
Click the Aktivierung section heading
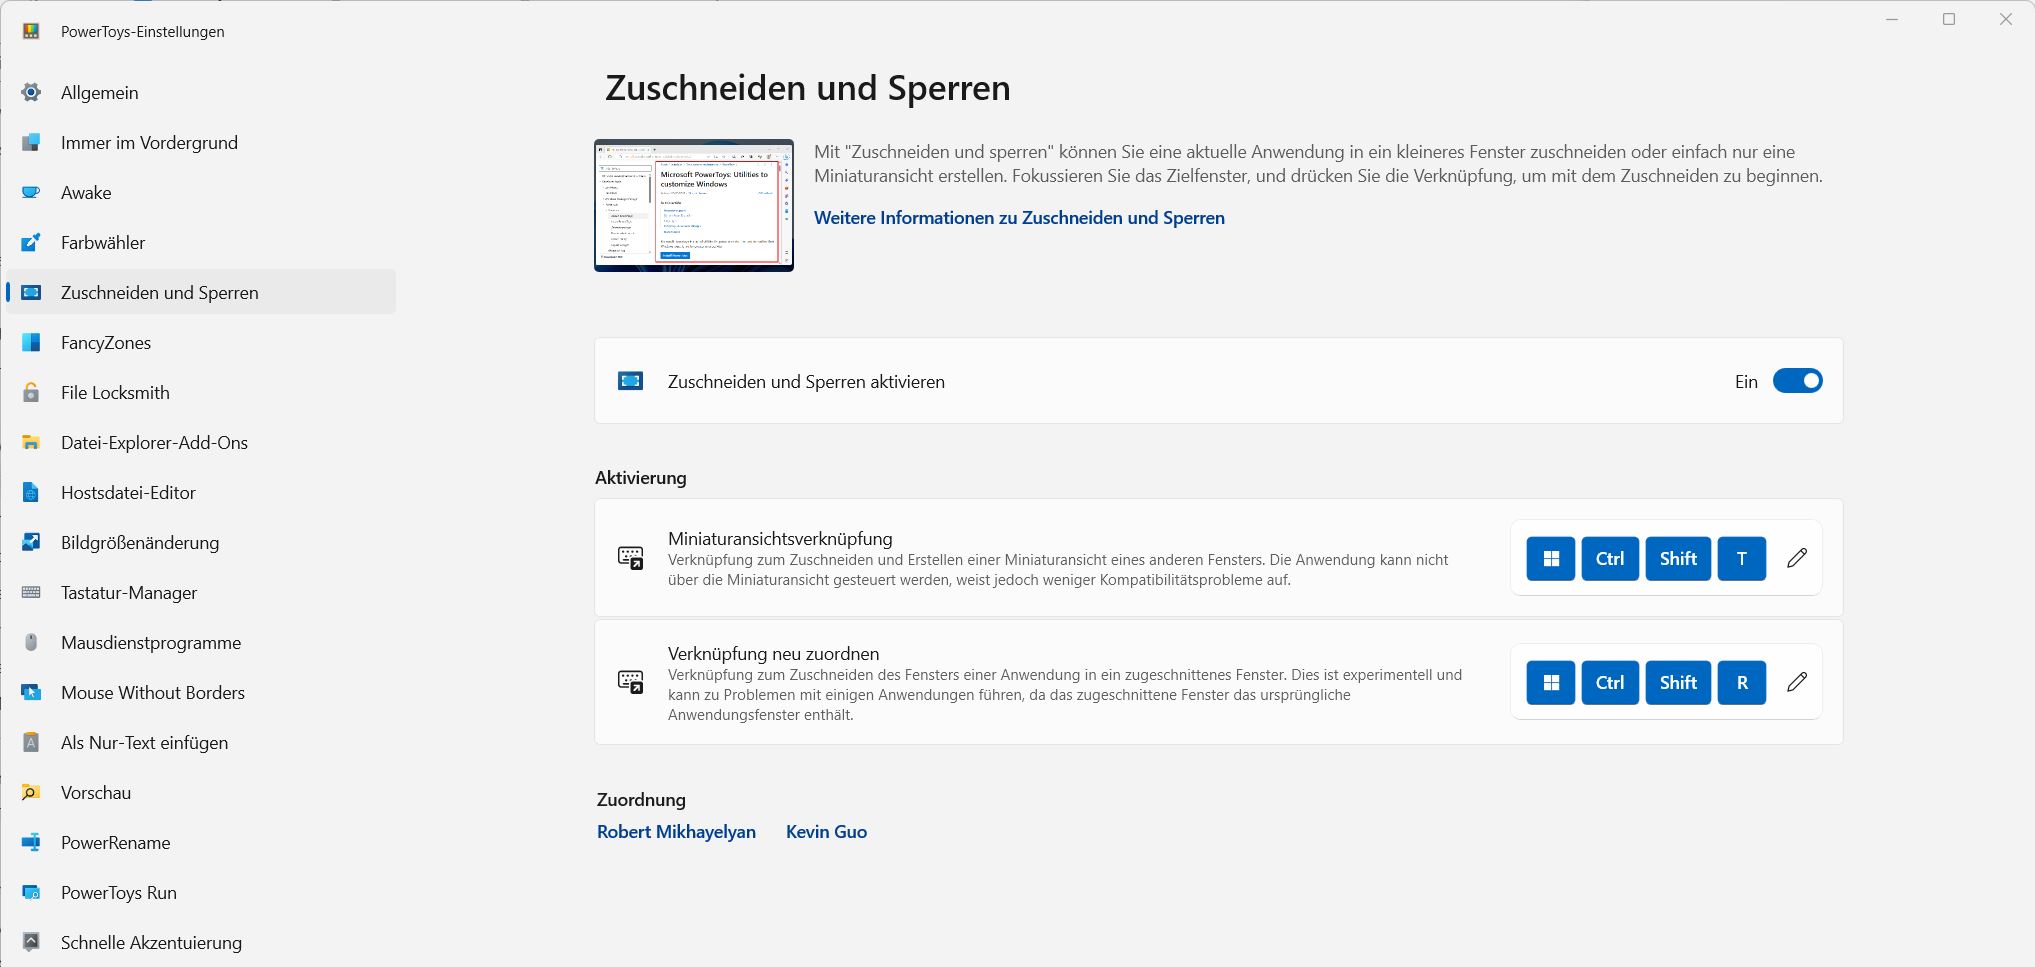tap(641, 478)
